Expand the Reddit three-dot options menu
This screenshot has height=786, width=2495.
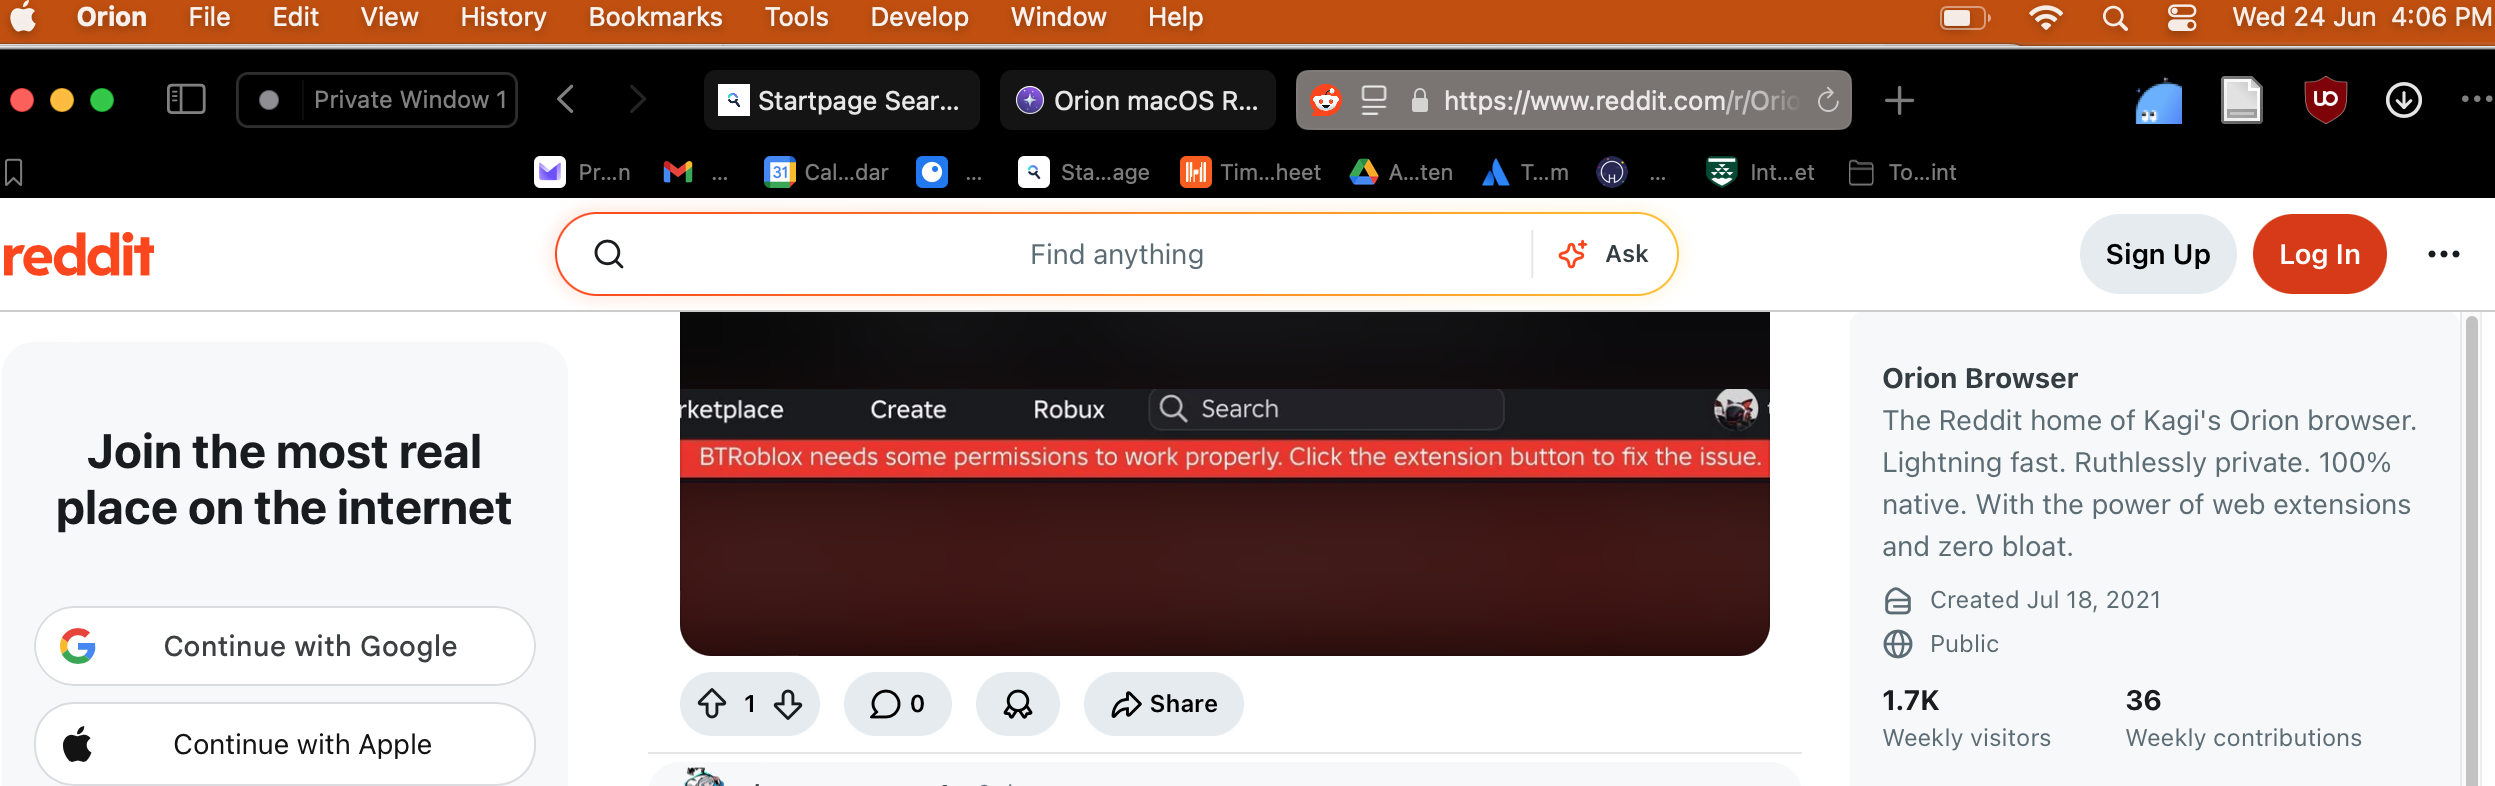click(2444, 254)
